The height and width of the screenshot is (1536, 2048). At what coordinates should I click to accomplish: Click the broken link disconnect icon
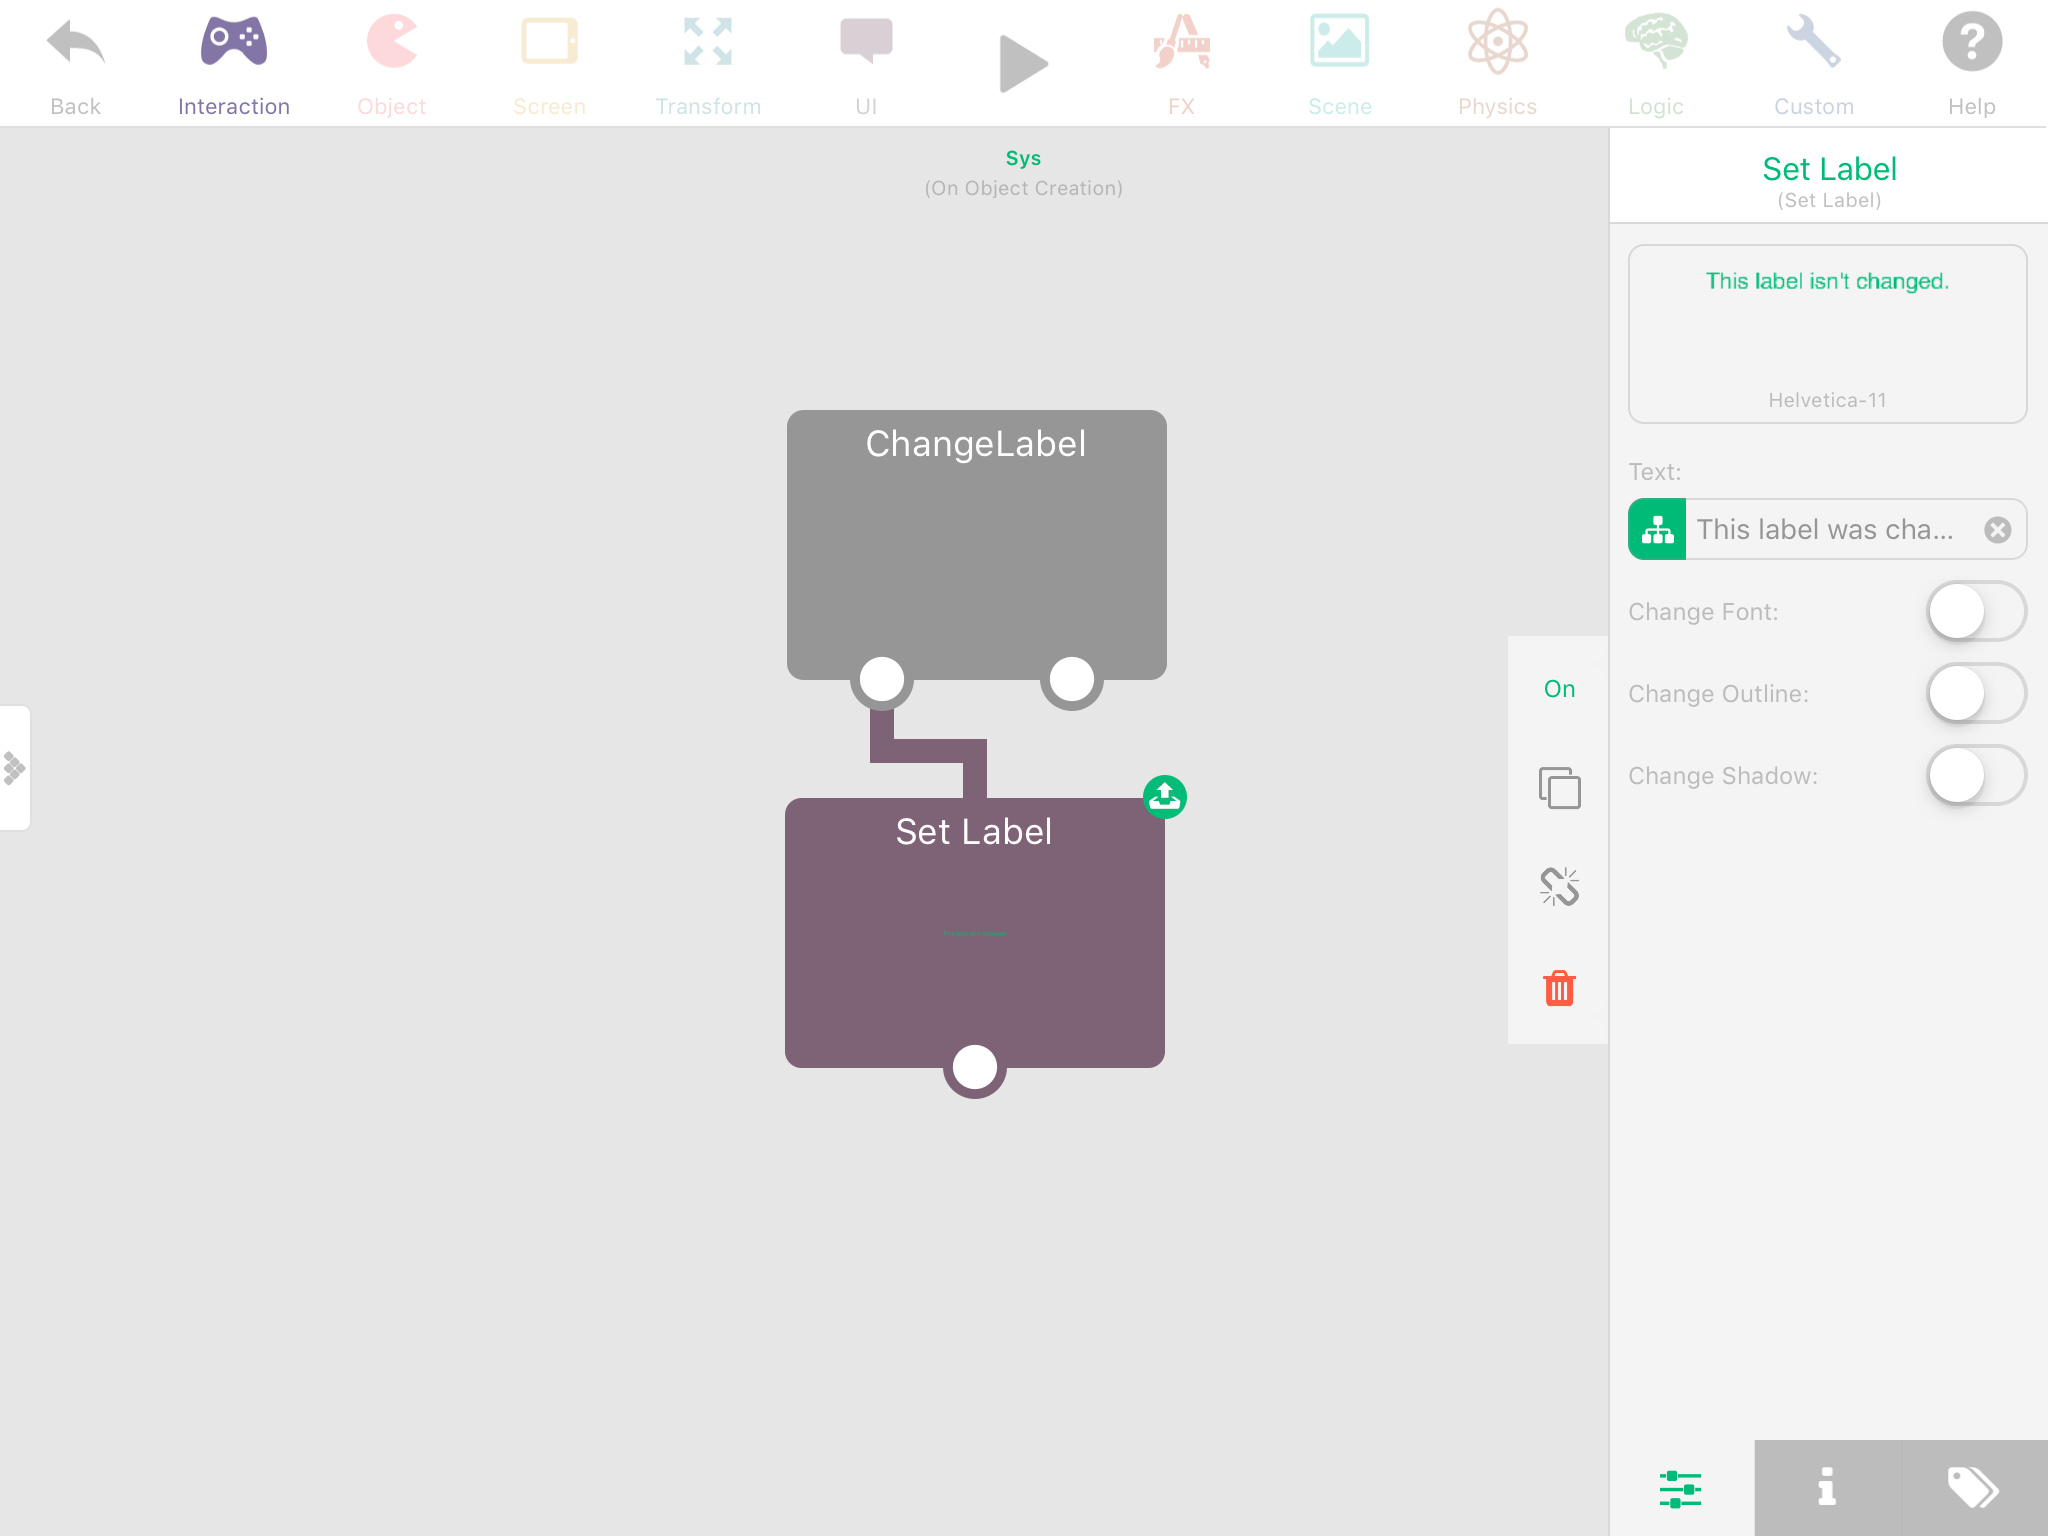pos(1559,886)
